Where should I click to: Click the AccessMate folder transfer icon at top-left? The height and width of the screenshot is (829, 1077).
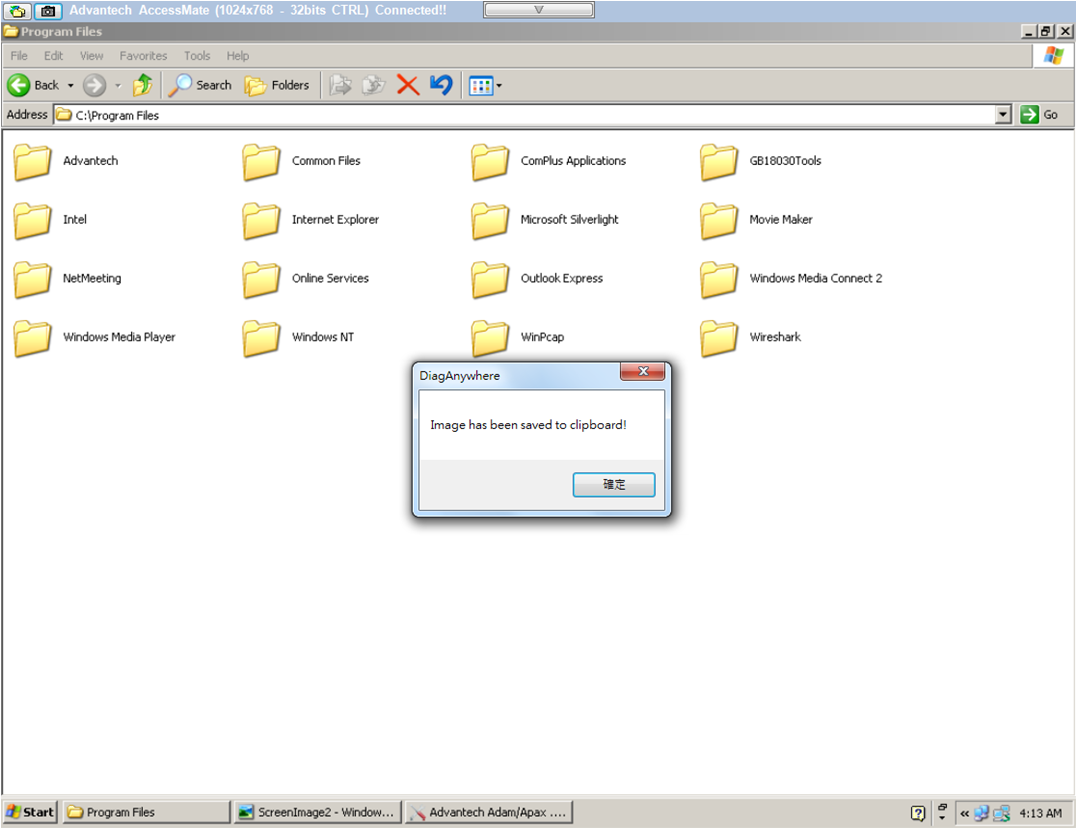(x=18, y=10)
